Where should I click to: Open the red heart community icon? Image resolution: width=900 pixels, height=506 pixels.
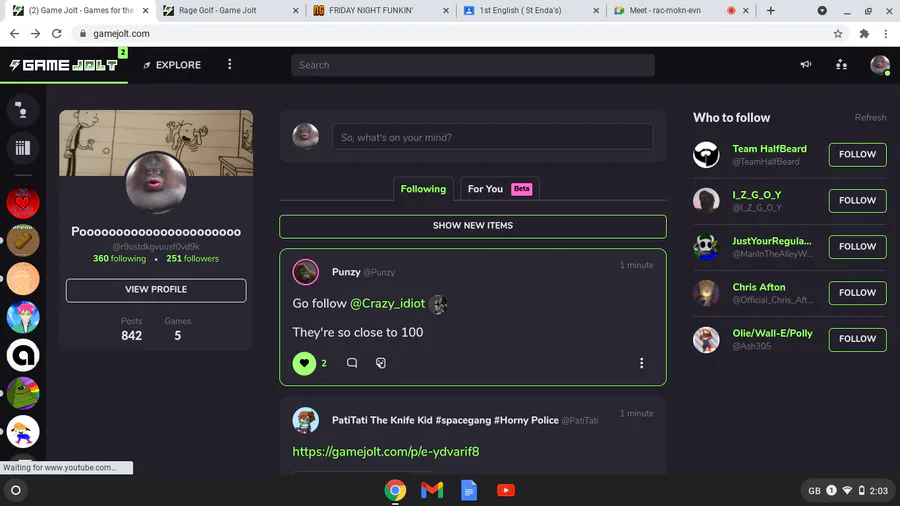(x=23, y=203)
